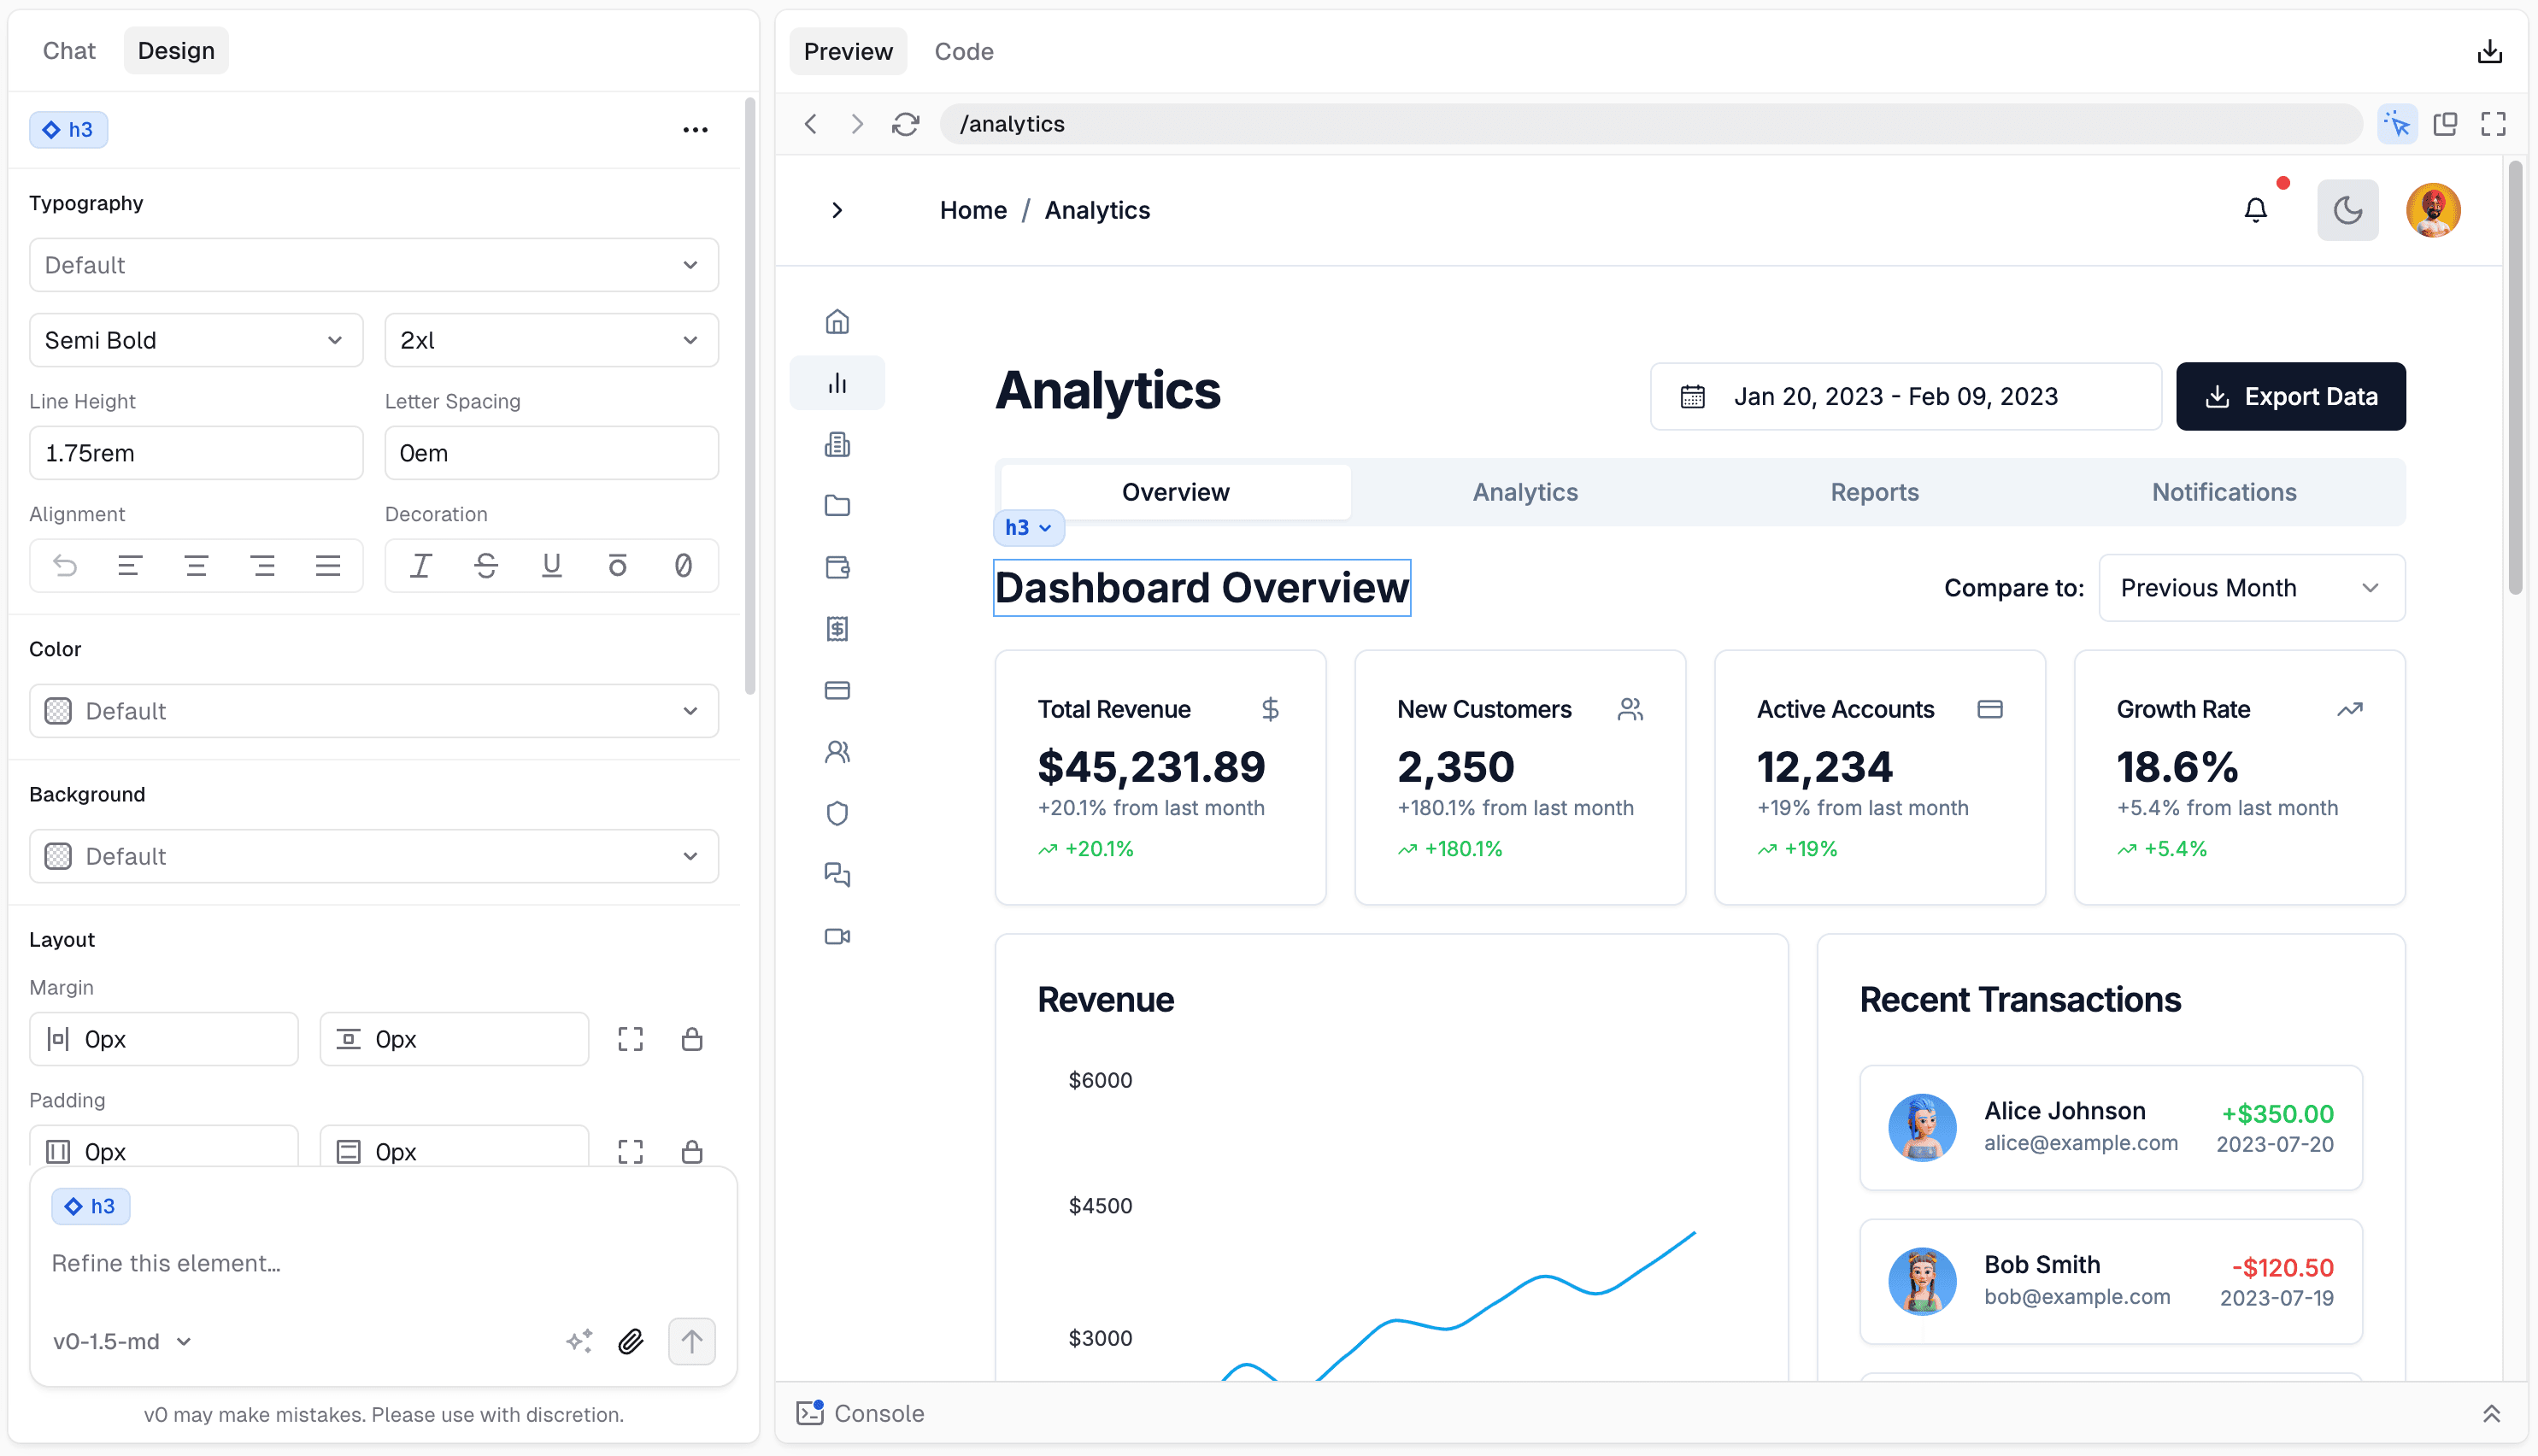This screenshot has width=2538, height=1456.
Task: Enter fullscreen preview mode
Action: click(2493, 124)
